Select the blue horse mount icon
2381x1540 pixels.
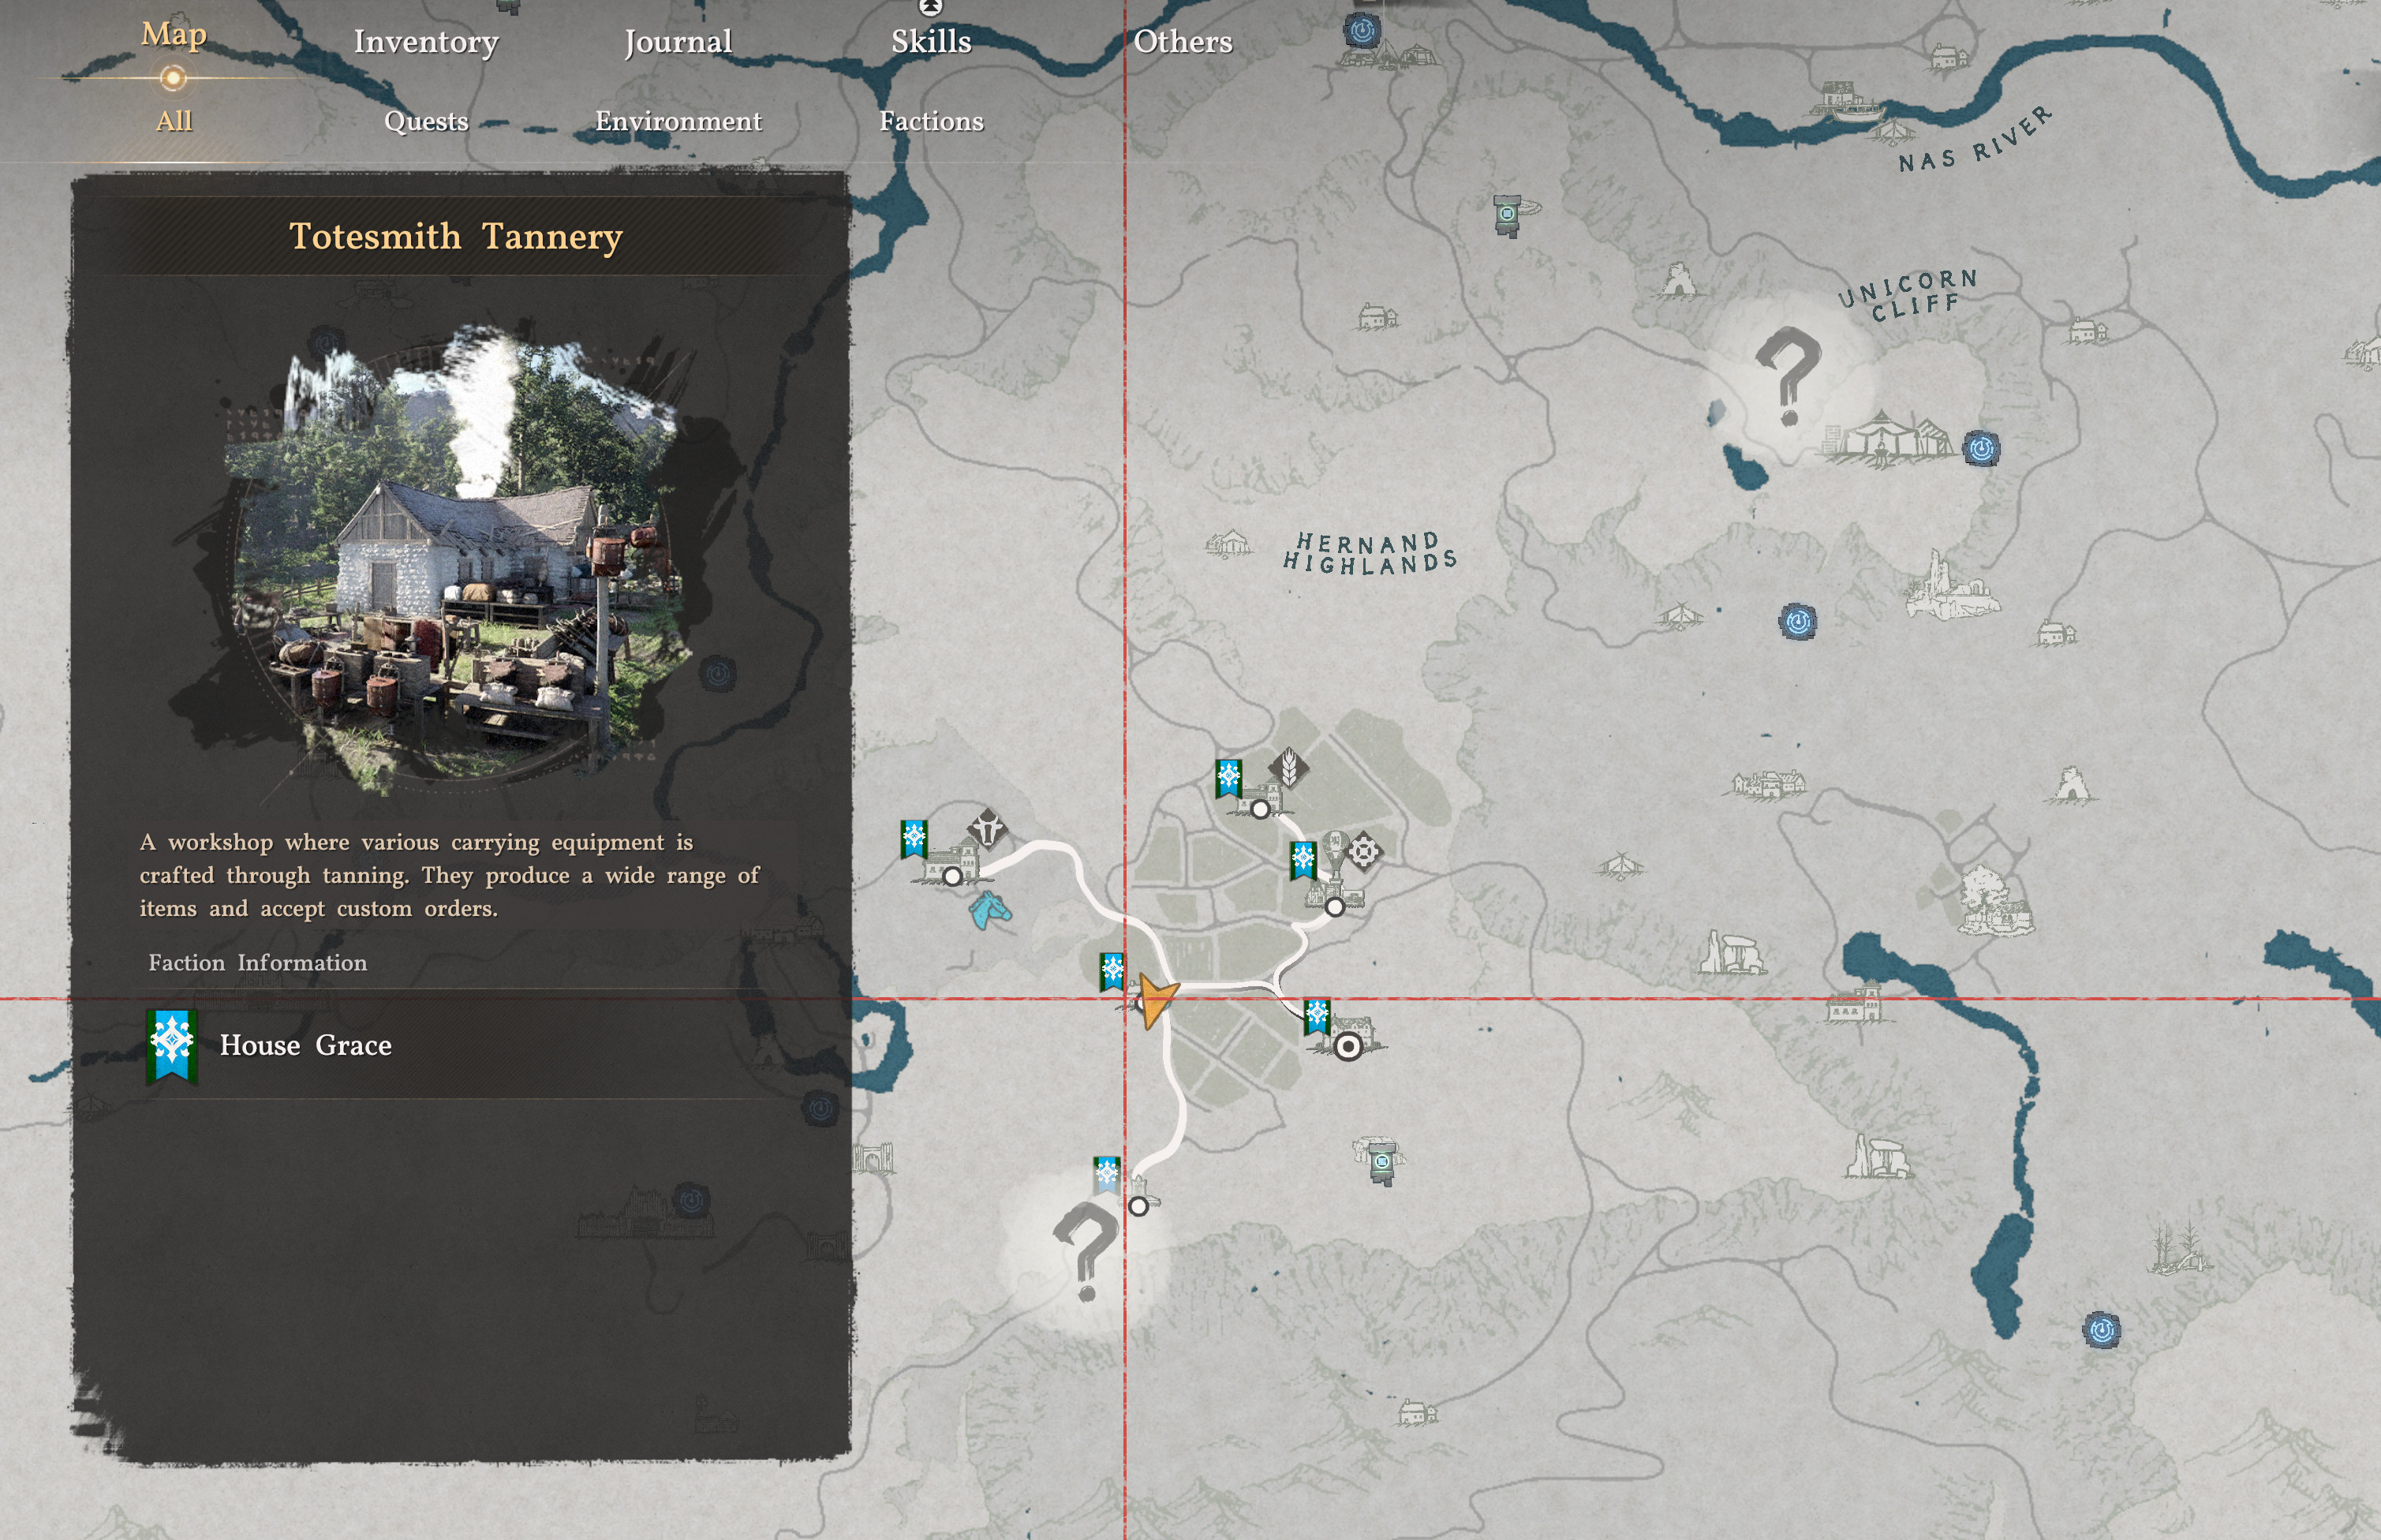989,910
